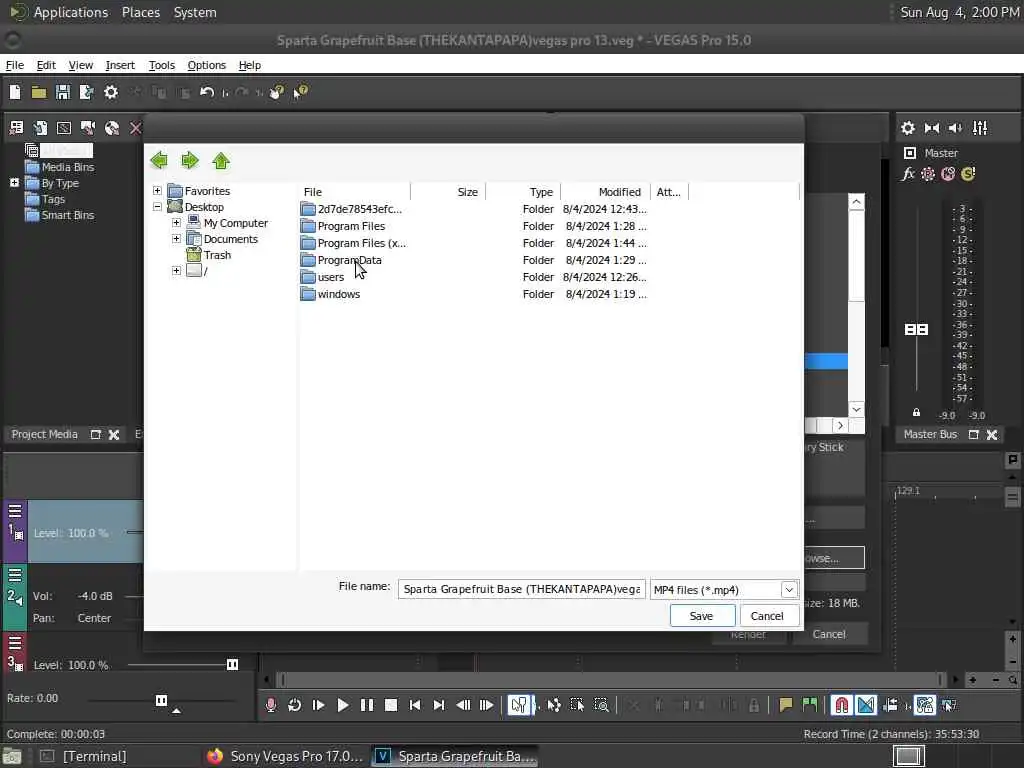This screenshot has height=768, width=1024.
Task: Click the Stop button in transport
Action: [391, 705]
